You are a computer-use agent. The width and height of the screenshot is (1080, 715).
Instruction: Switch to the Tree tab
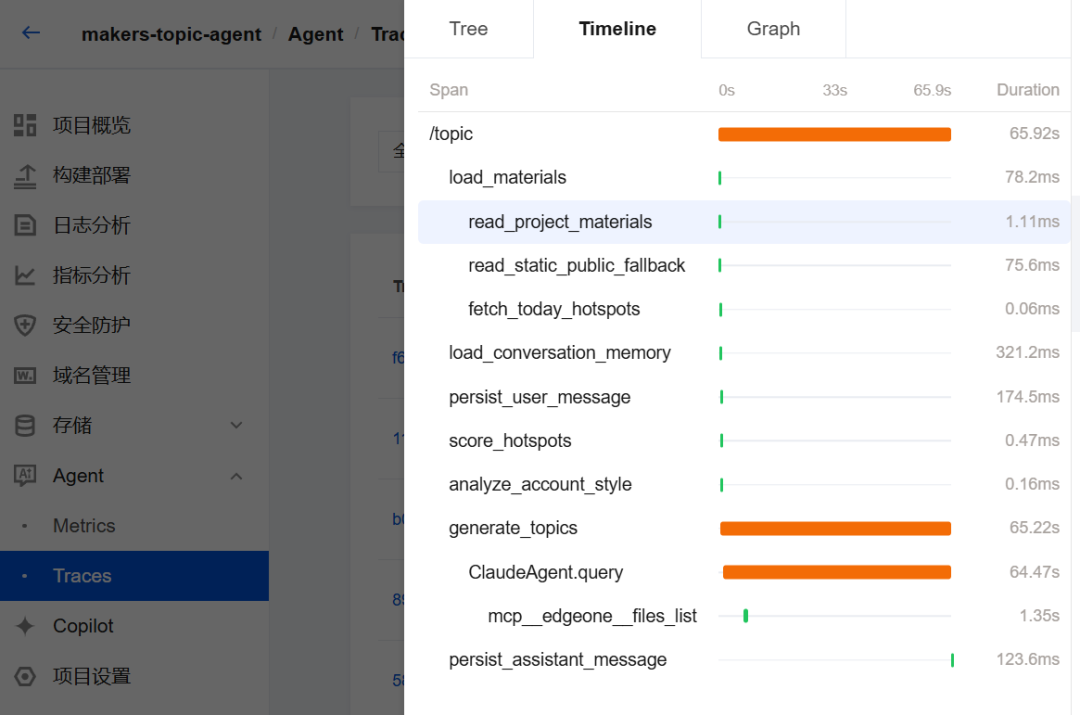tap(468, 29)
